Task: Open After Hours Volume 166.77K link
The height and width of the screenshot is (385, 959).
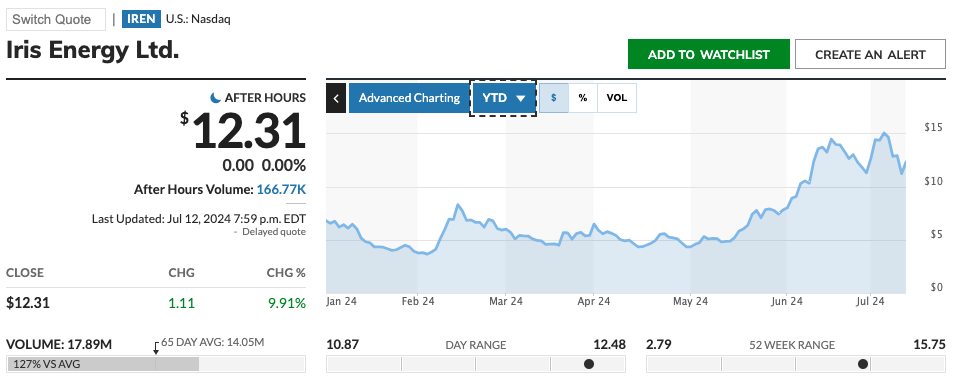Action: point(281,189)
